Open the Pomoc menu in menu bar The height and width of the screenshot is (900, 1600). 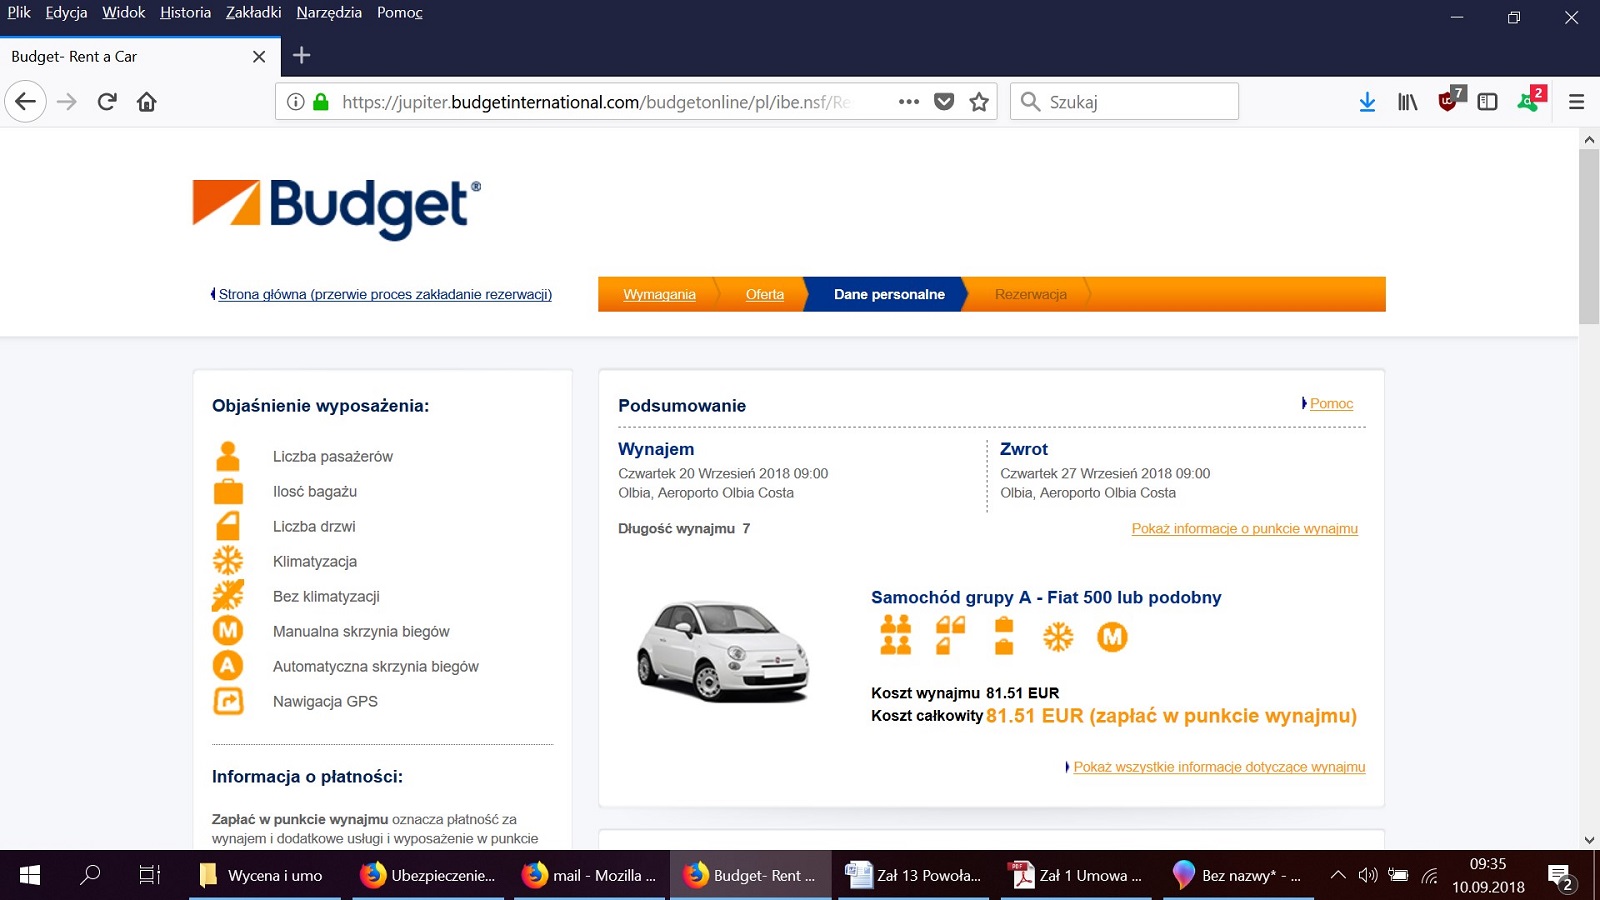pos(400,12)
